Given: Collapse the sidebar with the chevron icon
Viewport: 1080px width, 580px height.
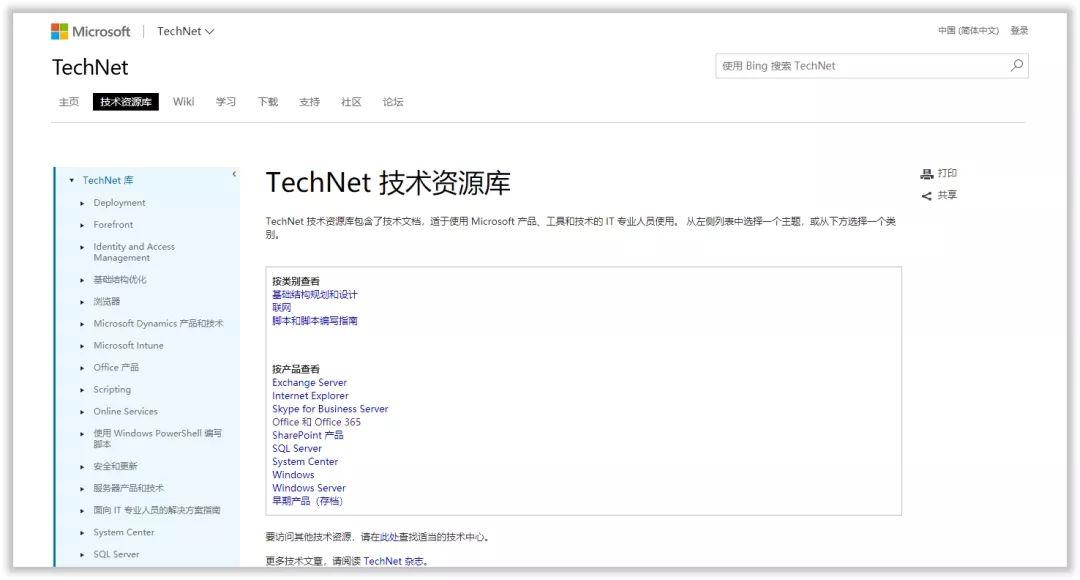Looking at the screenshot, I should point(237,172).
